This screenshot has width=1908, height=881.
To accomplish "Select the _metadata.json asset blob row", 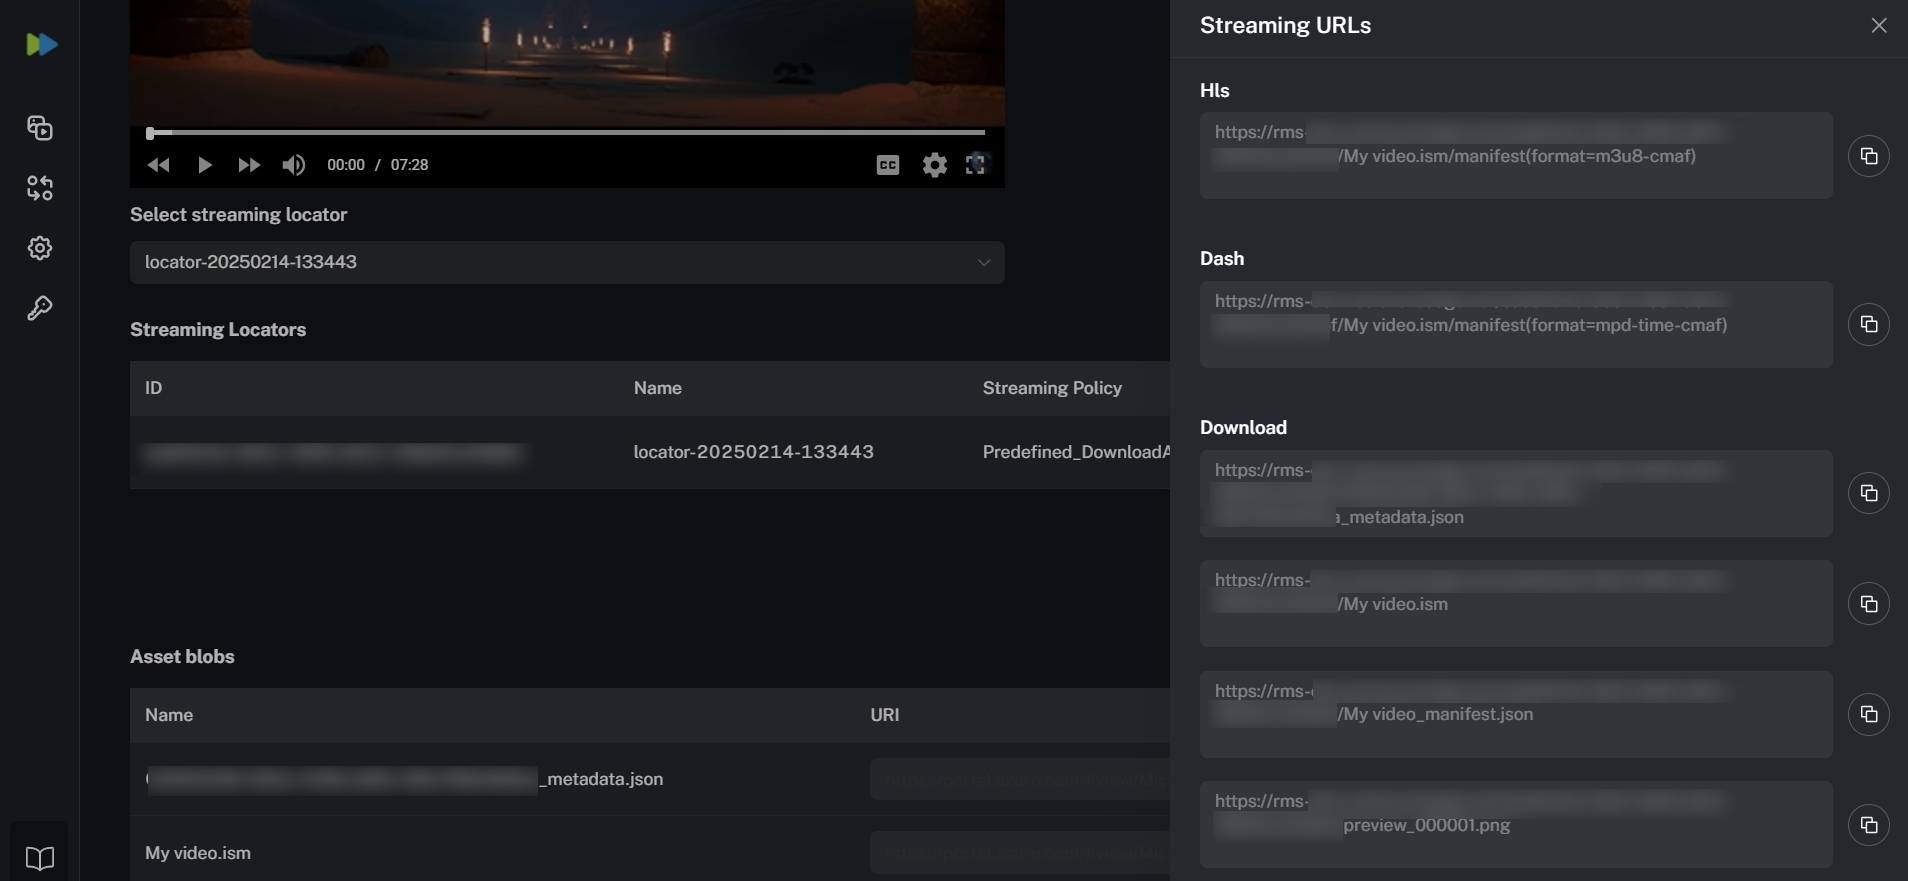I will [650, 779].
